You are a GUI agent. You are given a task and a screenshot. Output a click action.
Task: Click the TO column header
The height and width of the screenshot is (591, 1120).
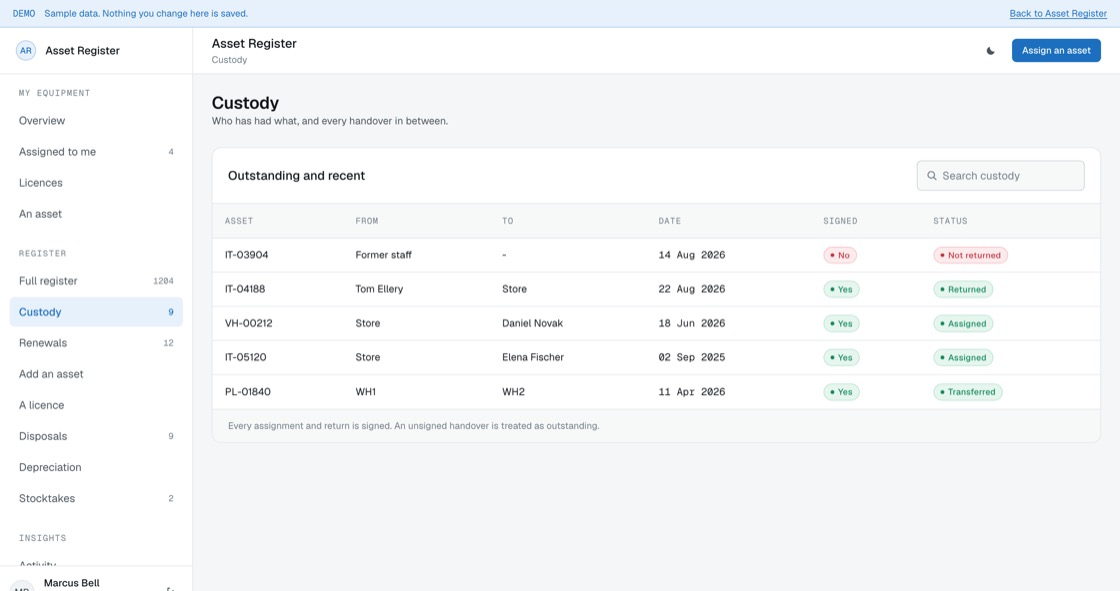pos(507,221)
